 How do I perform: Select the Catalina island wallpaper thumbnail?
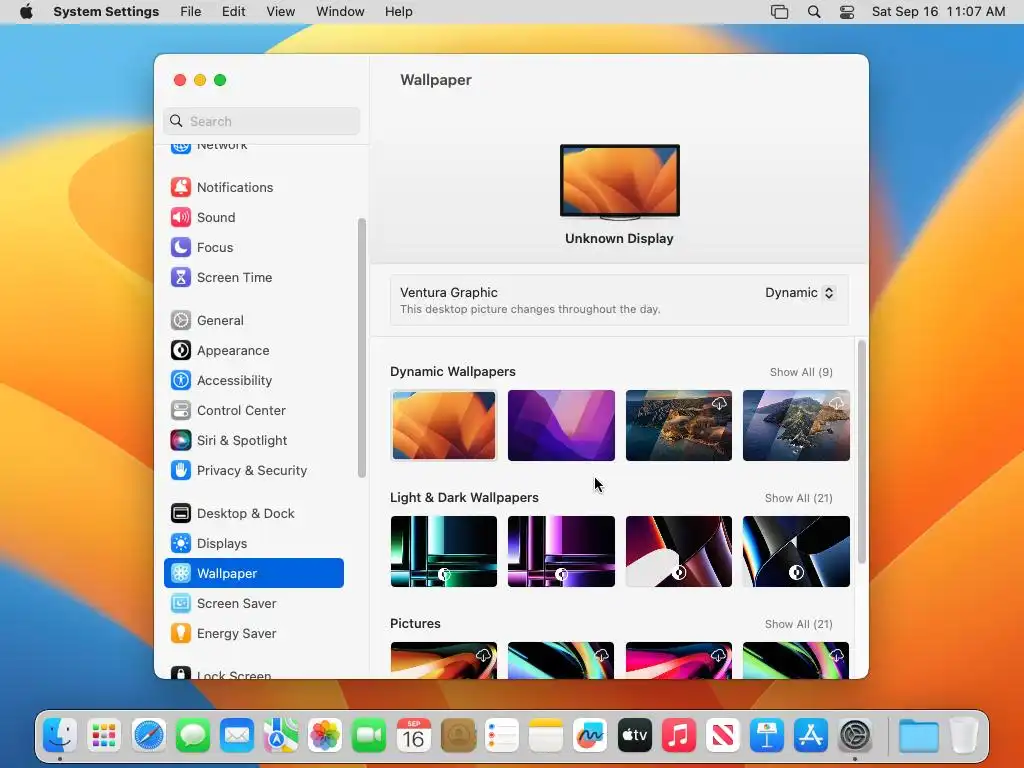click(x=796, y=426)
